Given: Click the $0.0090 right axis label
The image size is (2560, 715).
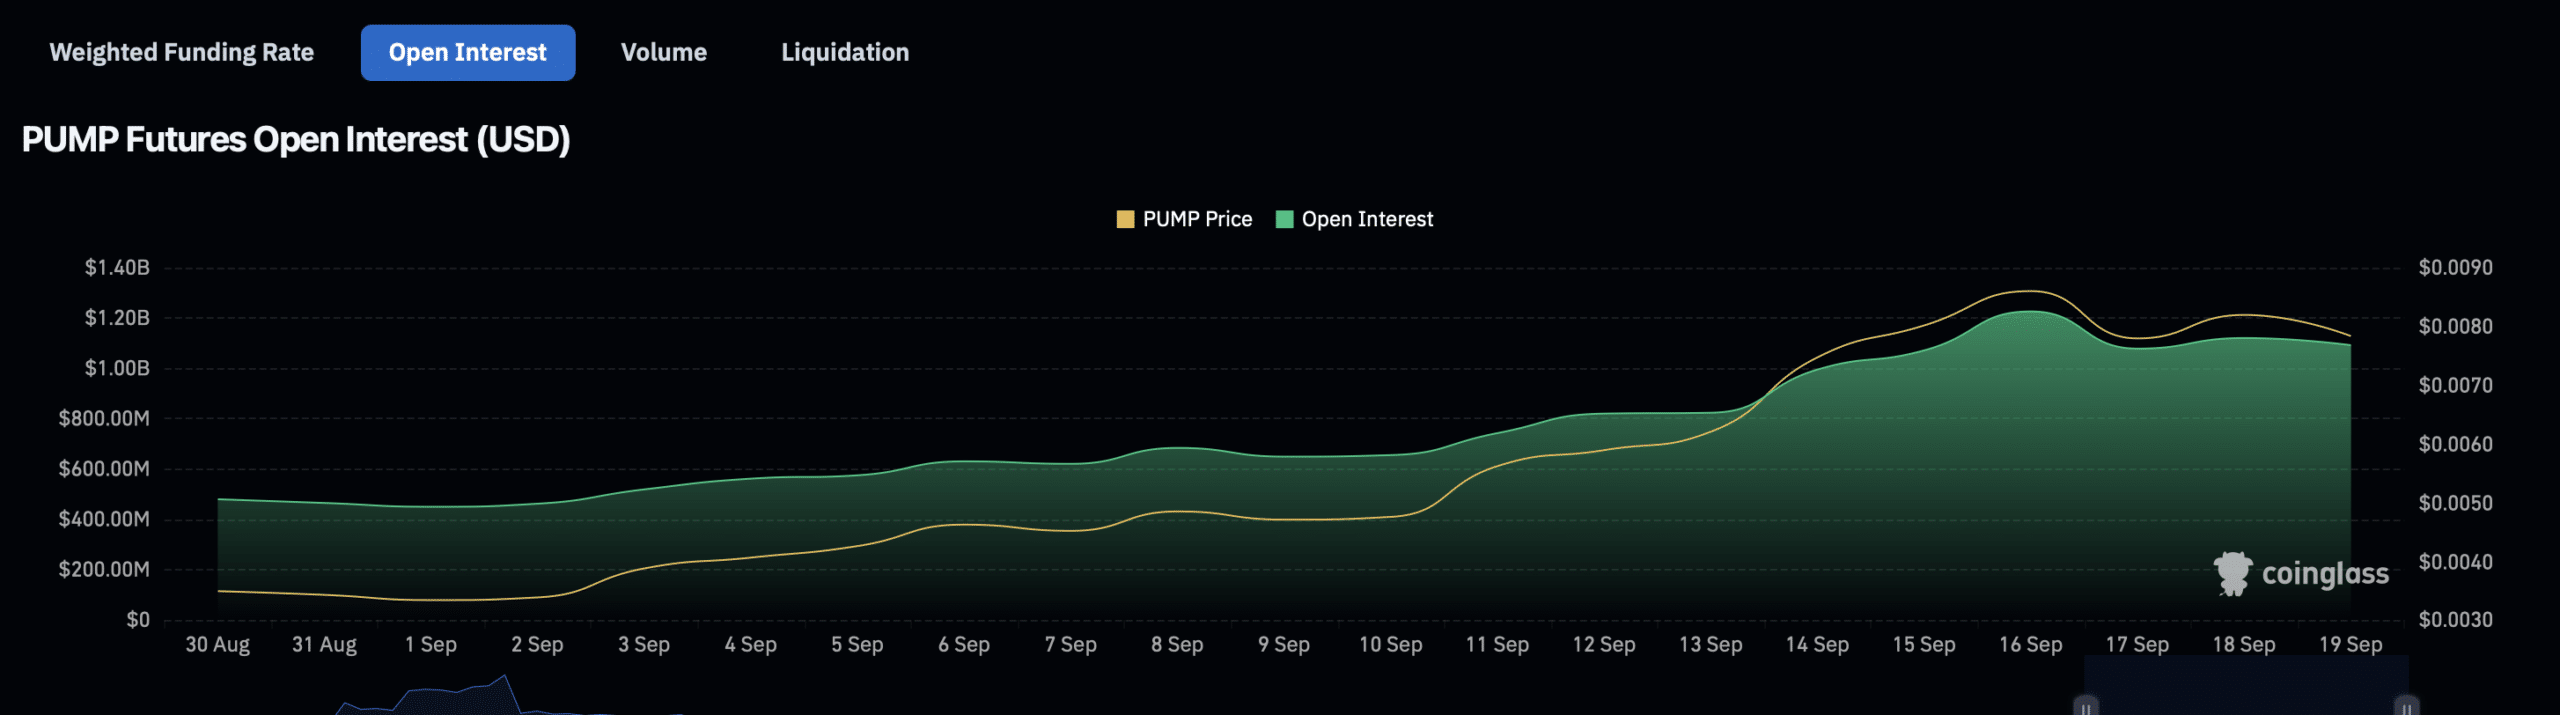Looking at the screenshot, I should tap(2455, 268).
